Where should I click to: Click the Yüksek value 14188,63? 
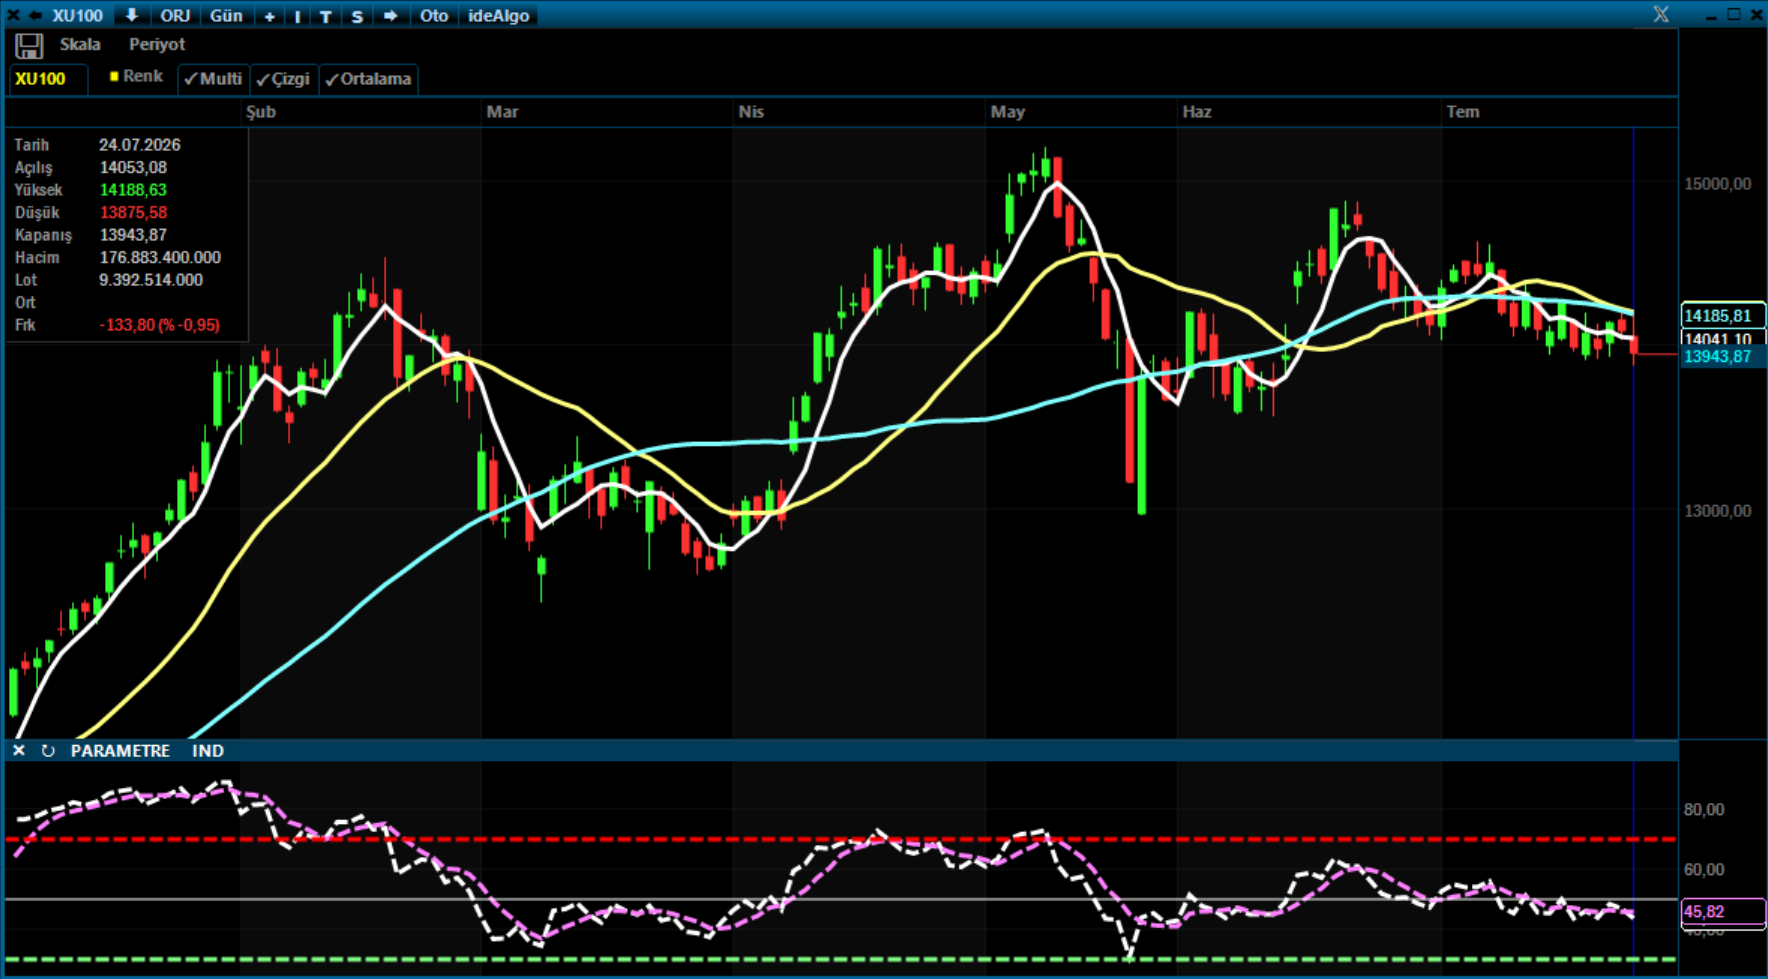133,190
